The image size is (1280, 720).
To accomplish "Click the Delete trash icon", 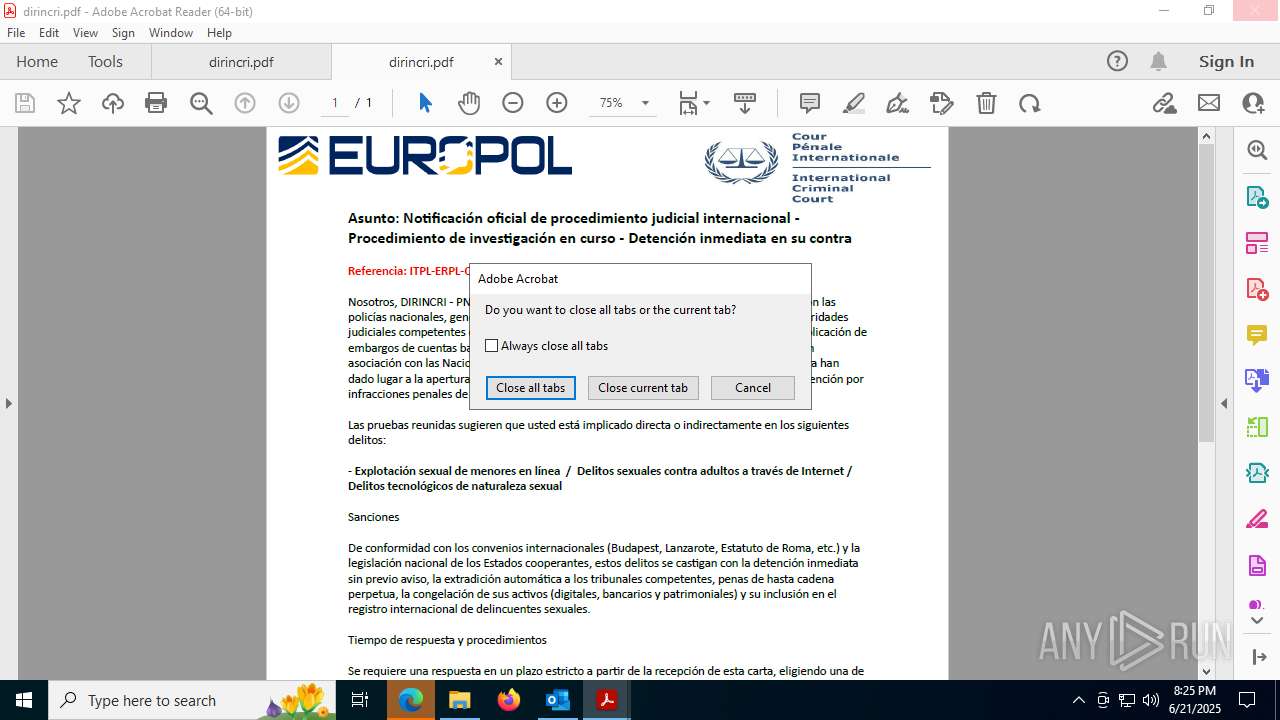I will [x=986, y=103].
